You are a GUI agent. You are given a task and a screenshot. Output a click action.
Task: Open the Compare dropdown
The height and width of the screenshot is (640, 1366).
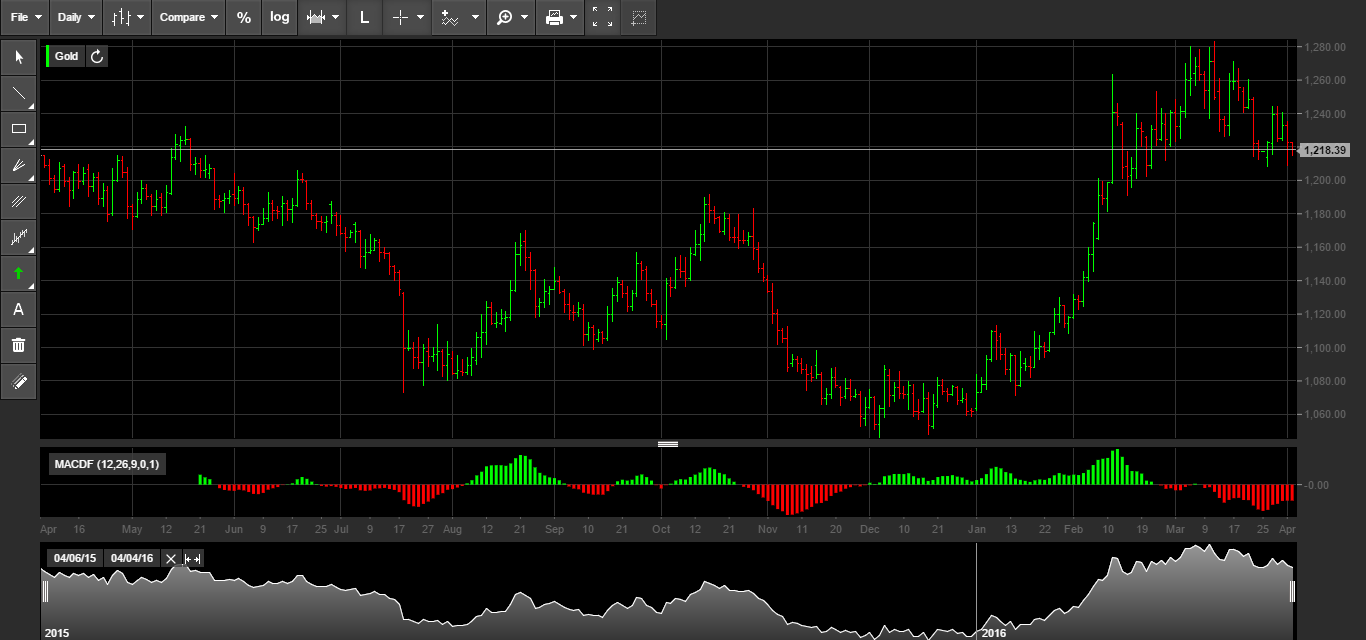coord(189,17)
